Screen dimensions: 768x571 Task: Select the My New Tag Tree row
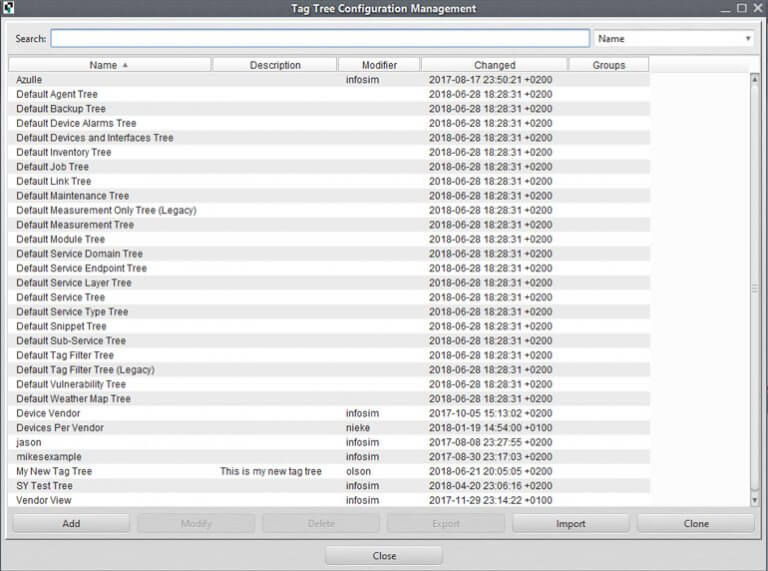pos(54,471)
